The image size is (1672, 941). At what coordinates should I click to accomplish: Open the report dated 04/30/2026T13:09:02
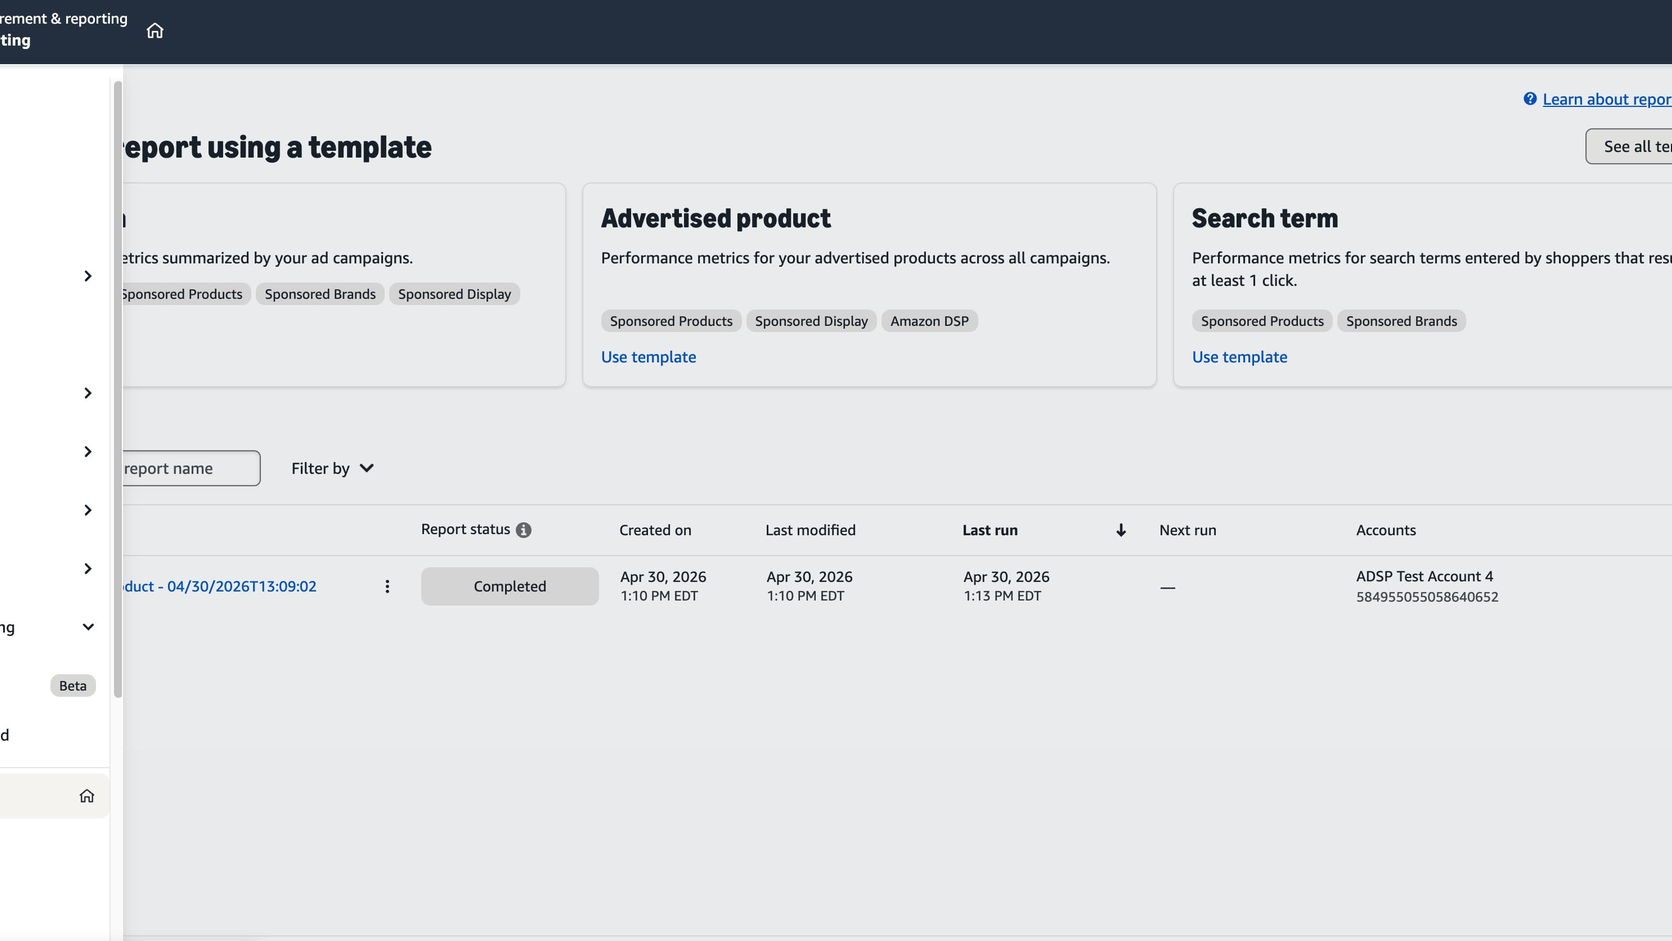[218, 586]
